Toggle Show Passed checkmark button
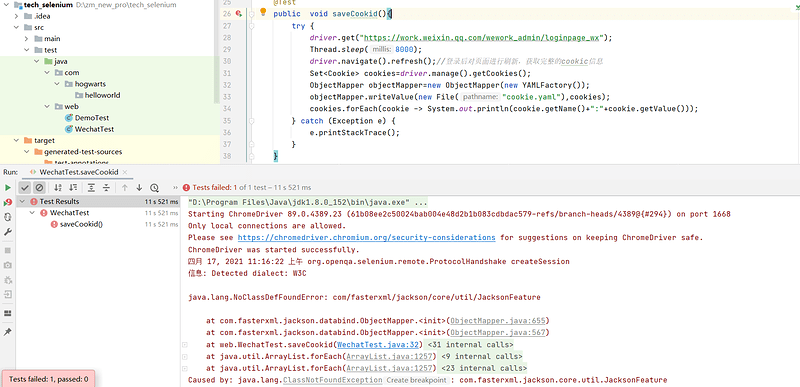Viewport: 800px width, 387px height. pyautogui.click(x=25, y=188)
